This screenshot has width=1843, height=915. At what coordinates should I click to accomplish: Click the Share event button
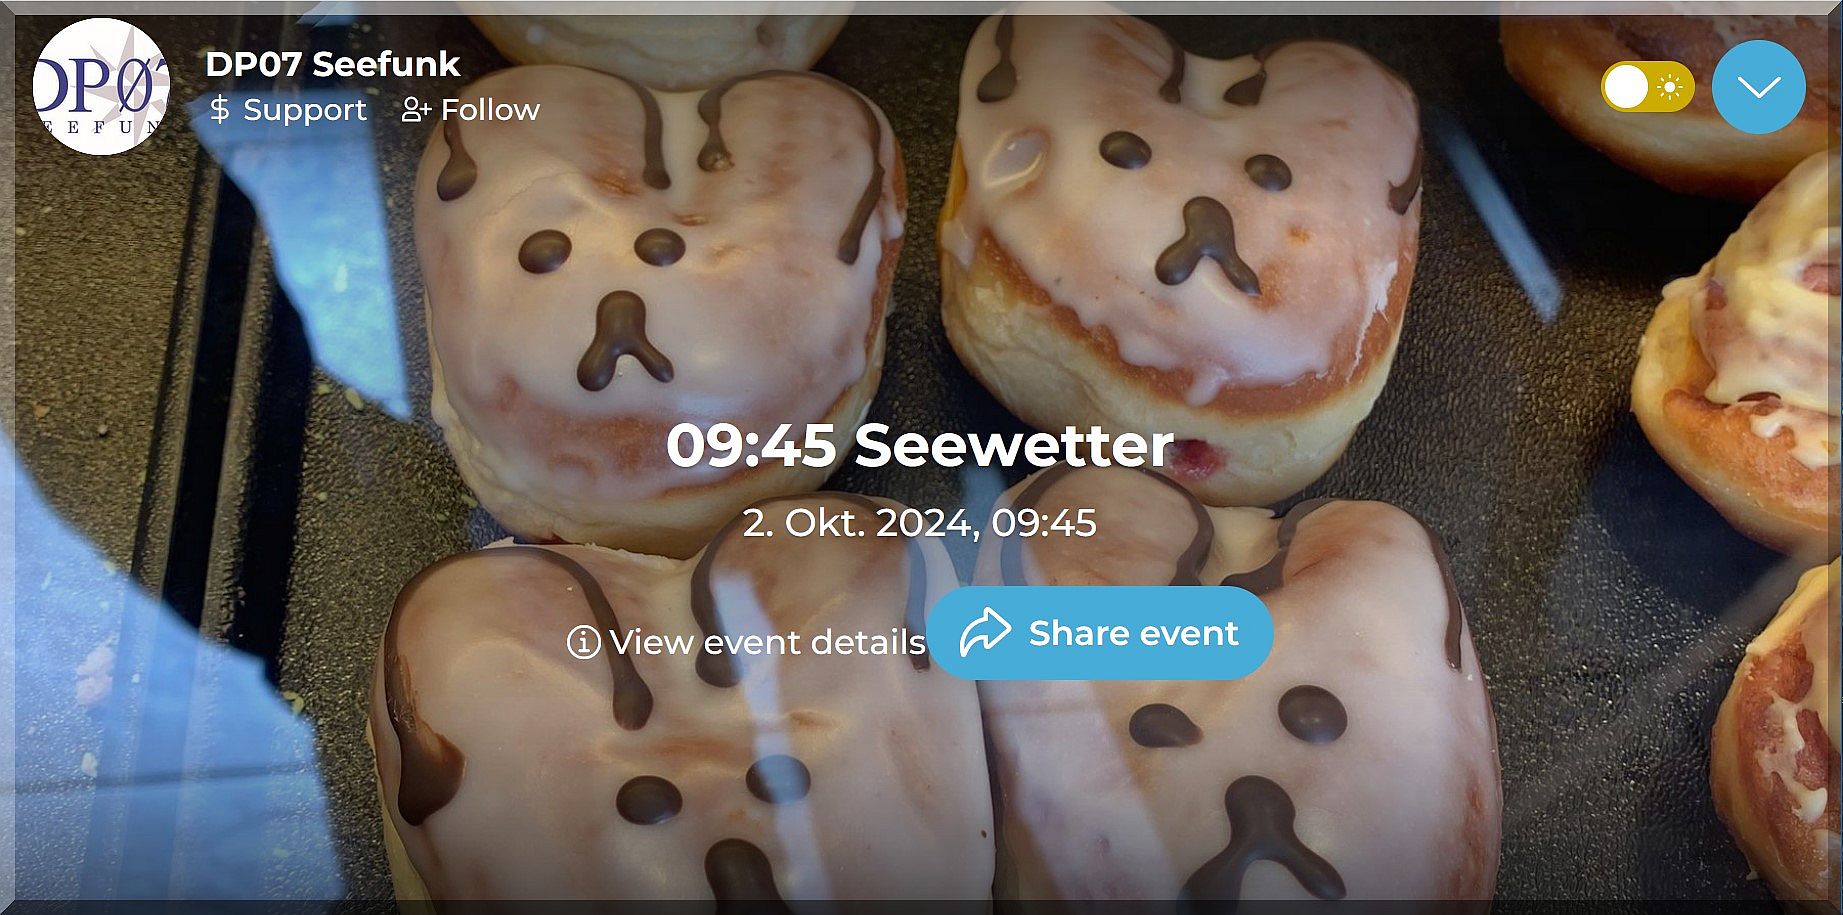[1099, 633]
